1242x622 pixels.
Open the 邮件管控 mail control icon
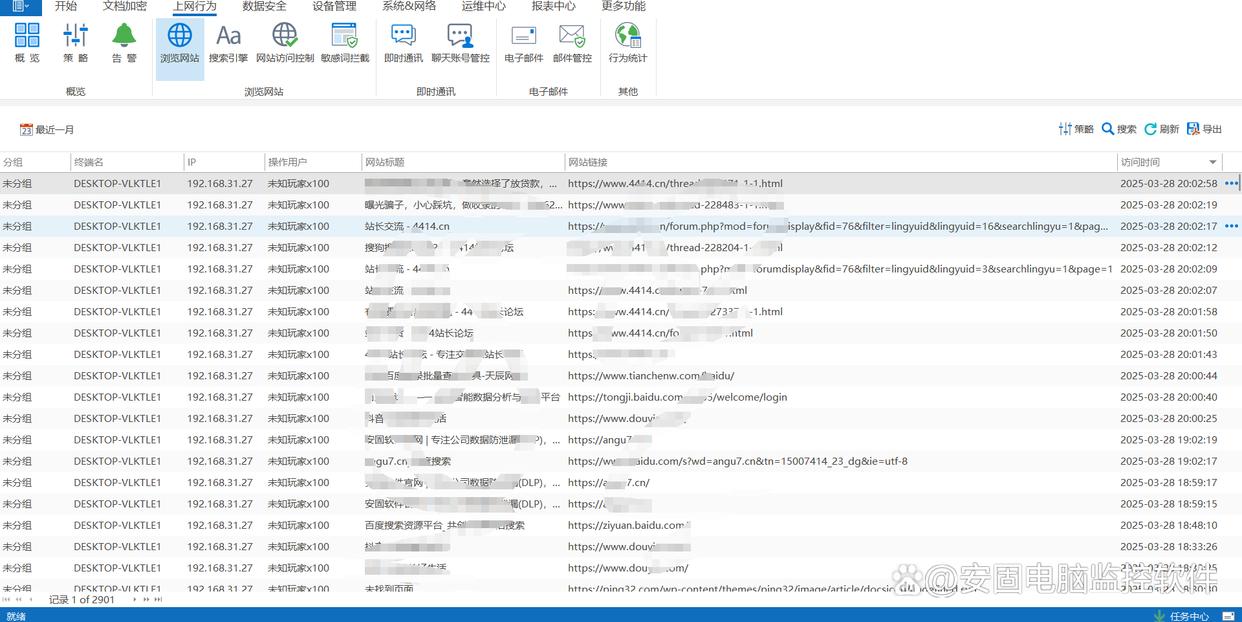(572, 42)
